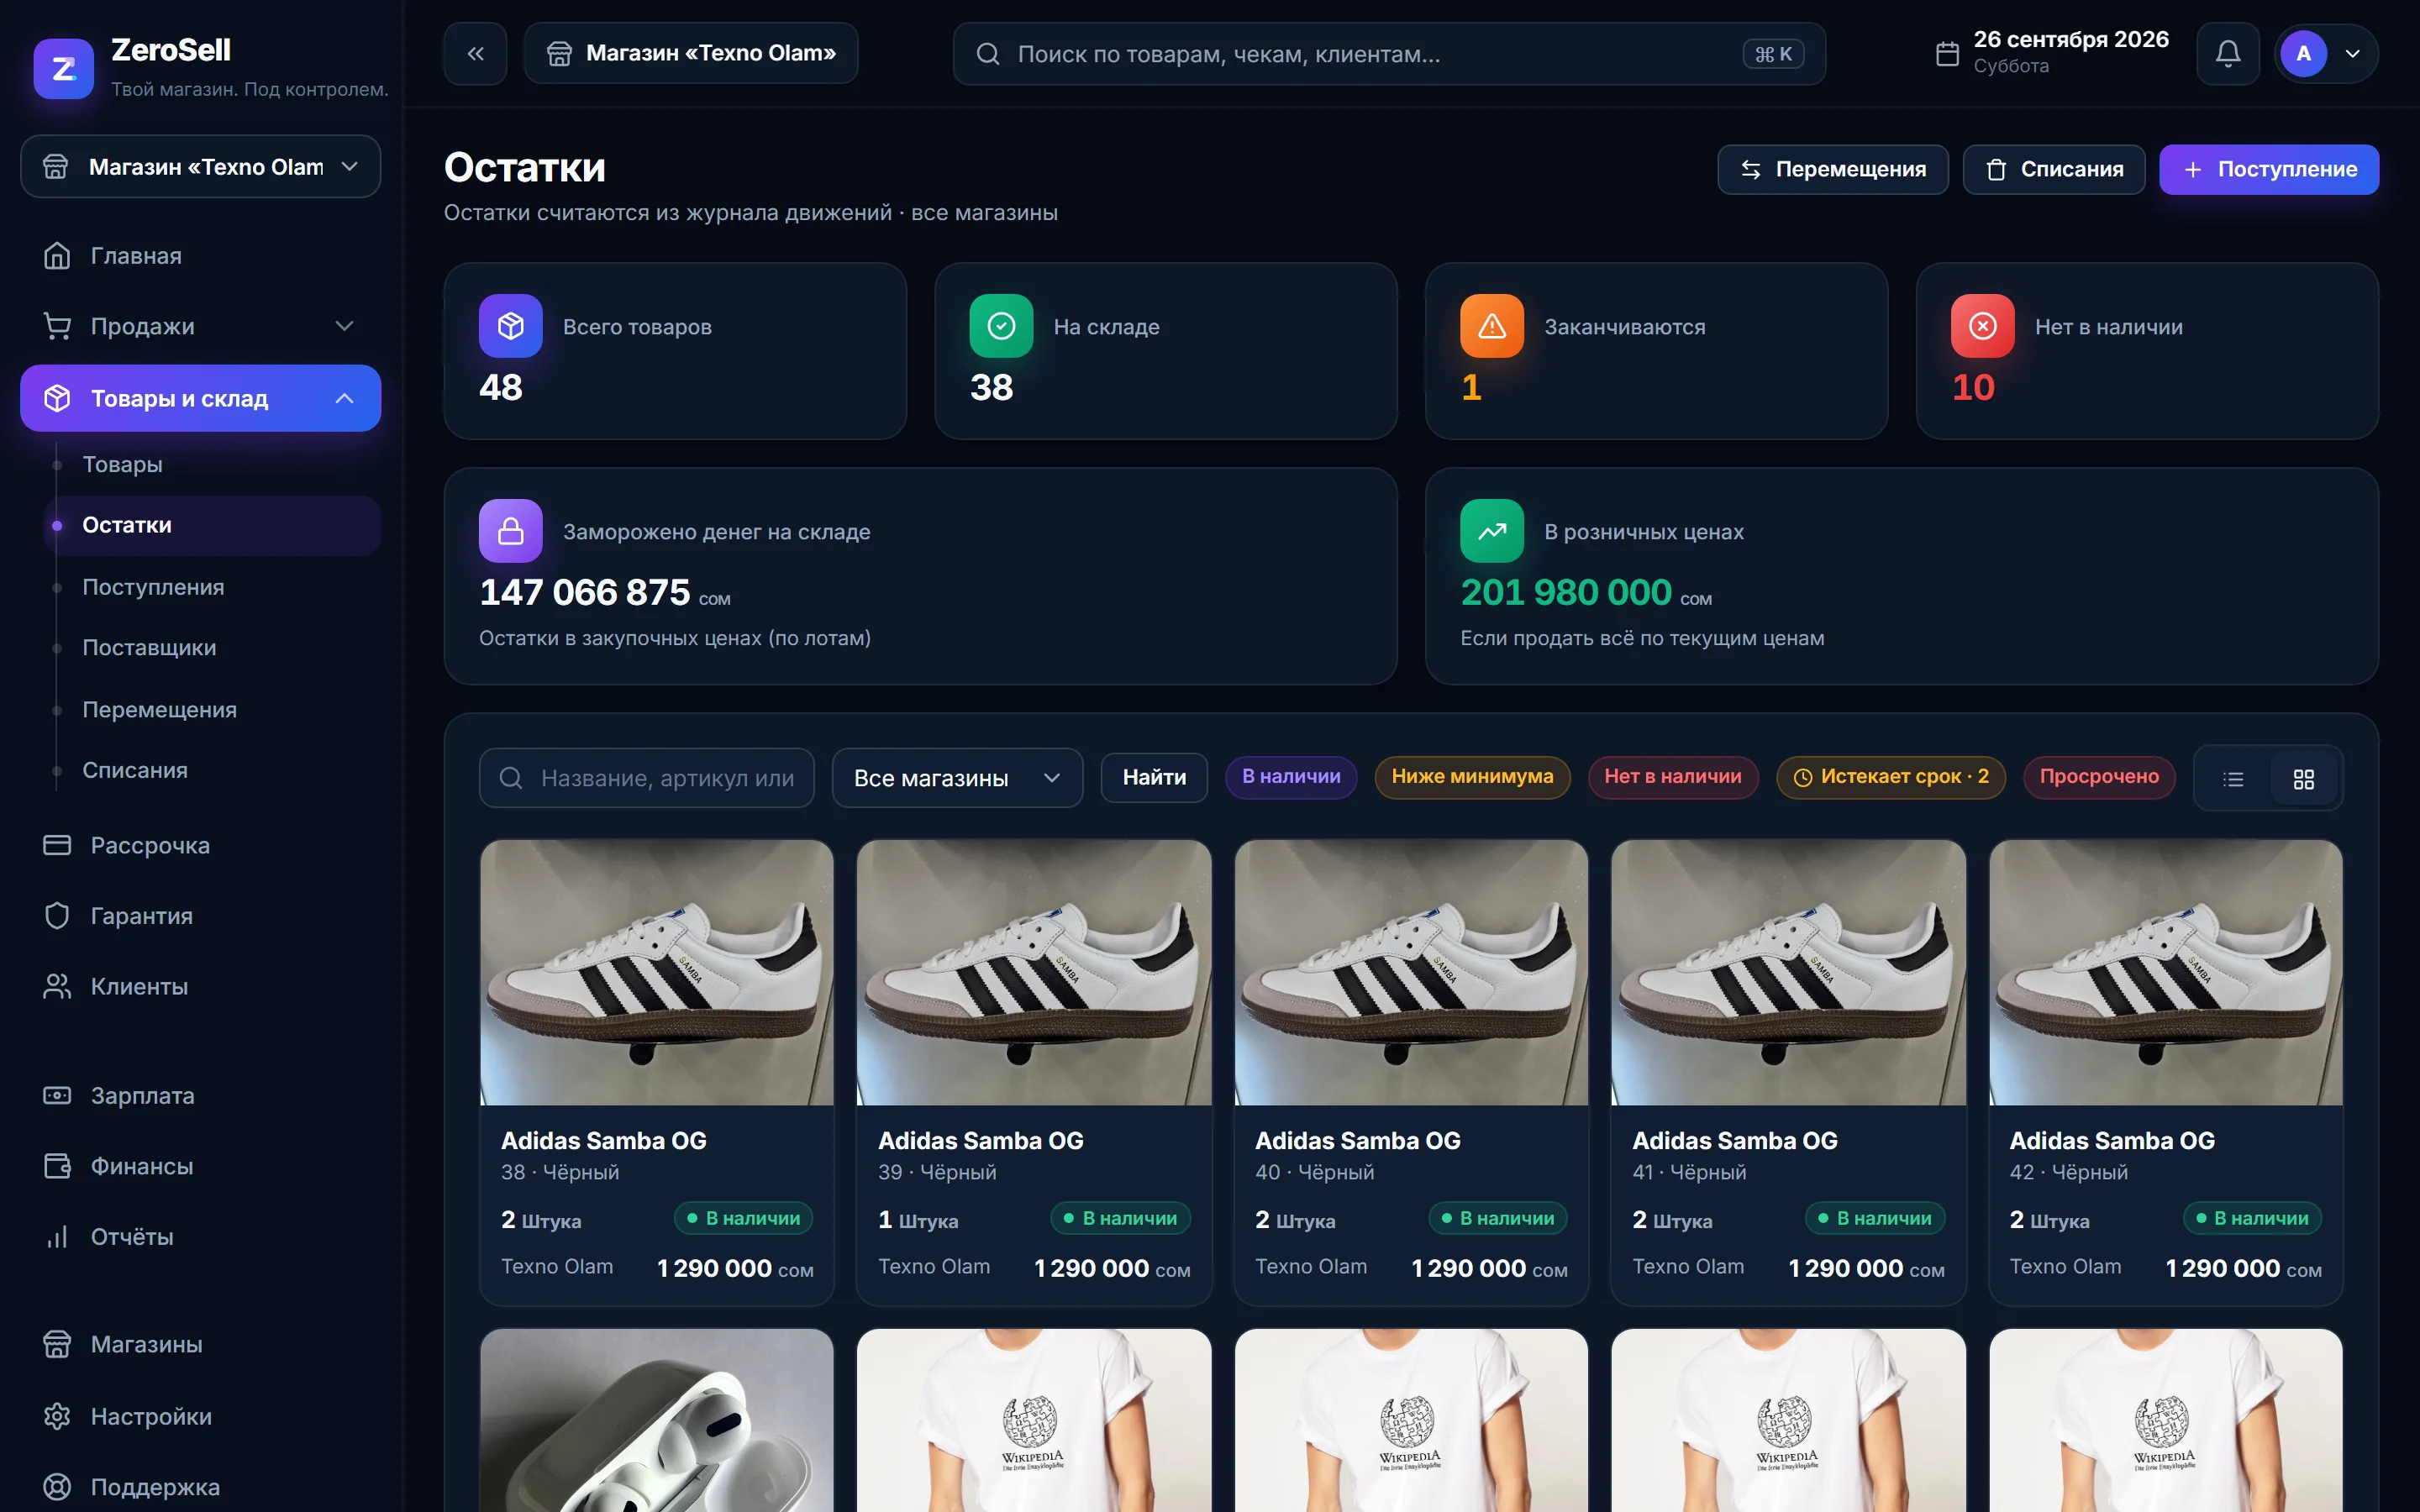
Task: Toggle the Истекает срок · 2 filter chip
Action: click(x=1890, y=777)
